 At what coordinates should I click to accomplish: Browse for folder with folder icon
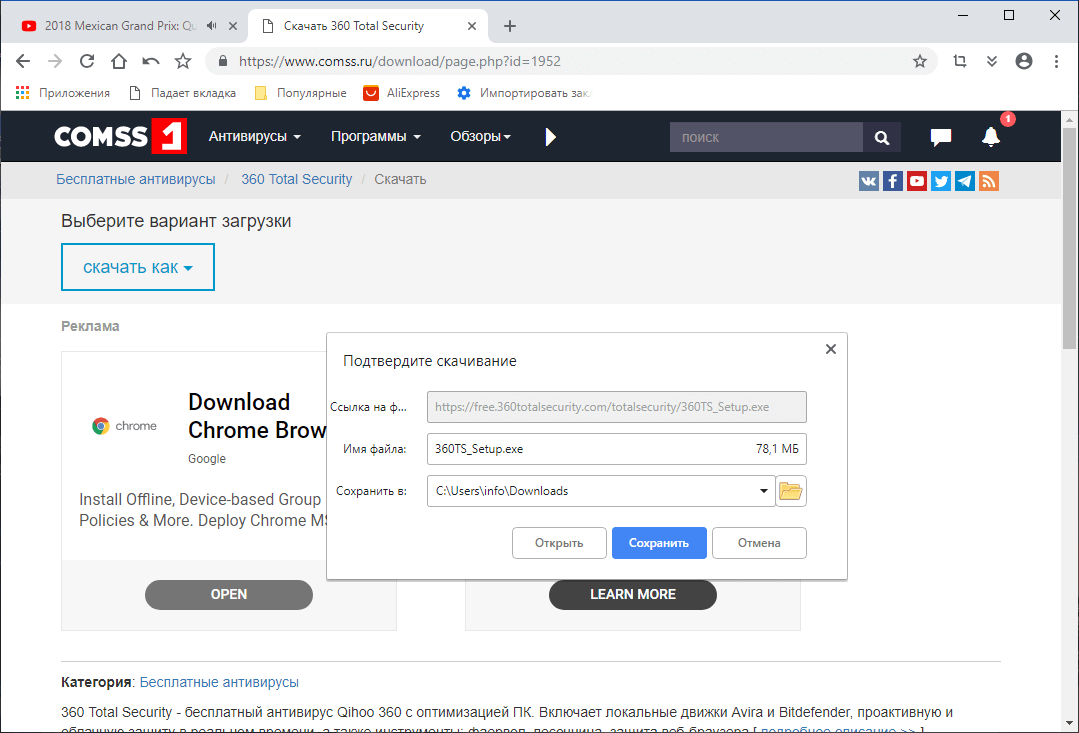(x=791, y=491)
